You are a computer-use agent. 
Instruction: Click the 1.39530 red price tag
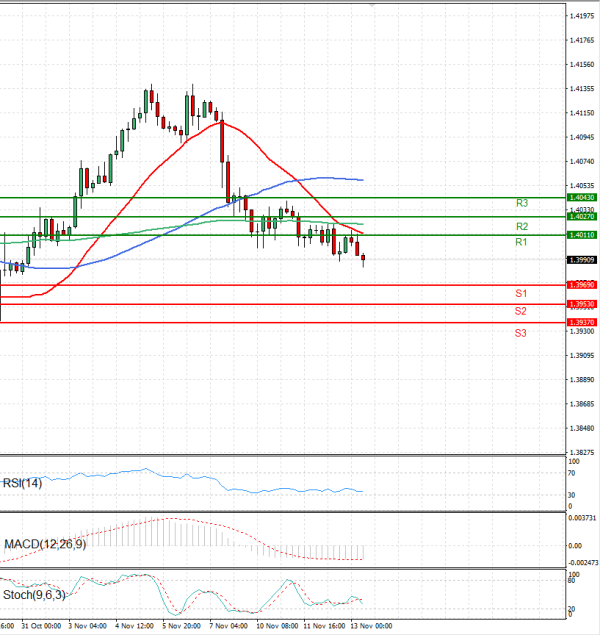click(x=582, y=303)
